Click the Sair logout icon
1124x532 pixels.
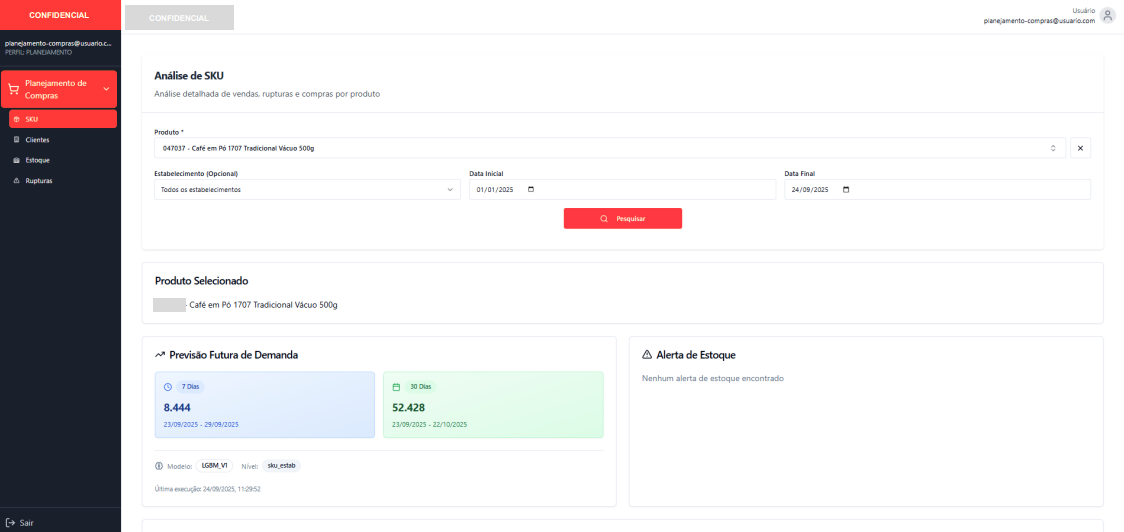(x=10, y=522)
